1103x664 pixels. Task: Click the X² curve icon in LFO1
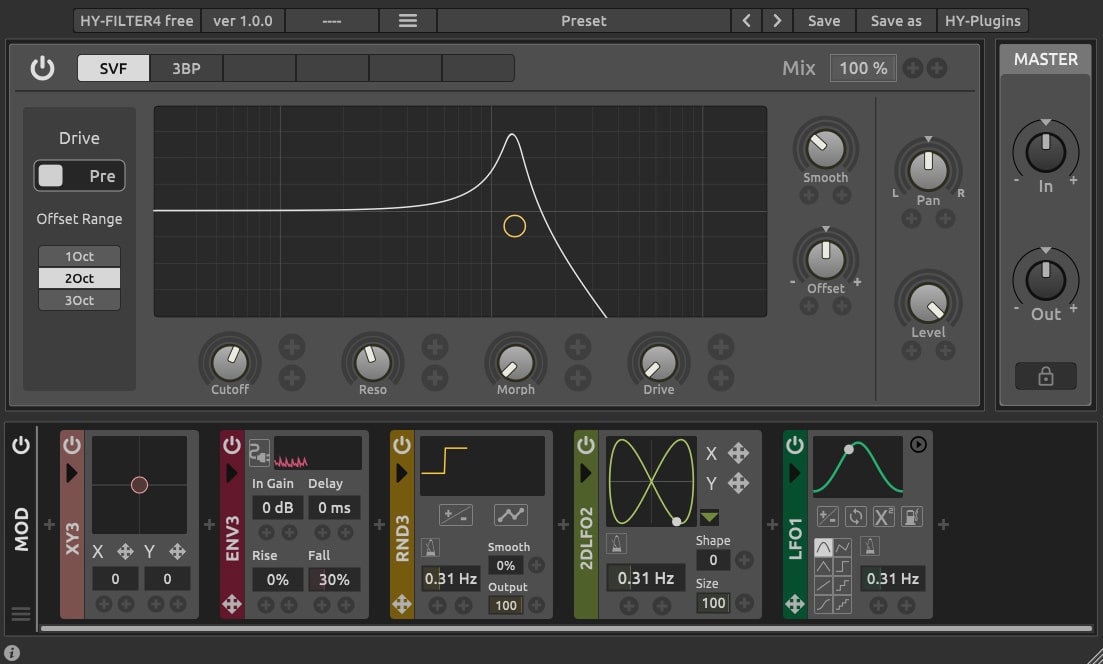(x=882, y=516)
